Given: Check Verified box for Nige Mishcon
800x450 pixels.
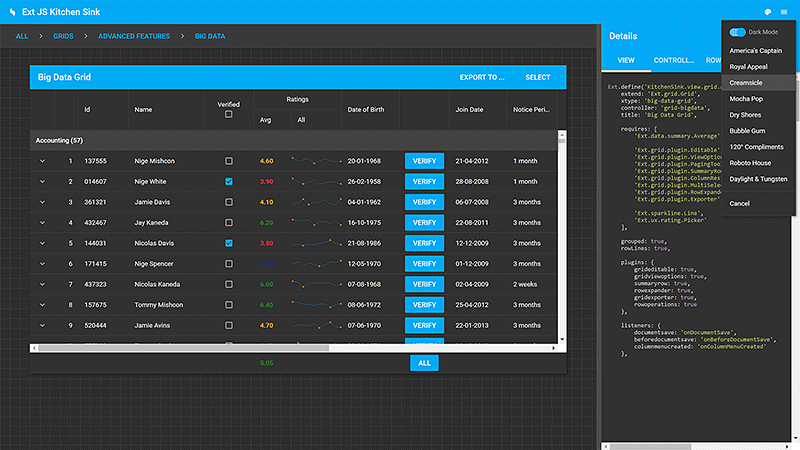Looking at the screenshot, I should pos(229,160).
